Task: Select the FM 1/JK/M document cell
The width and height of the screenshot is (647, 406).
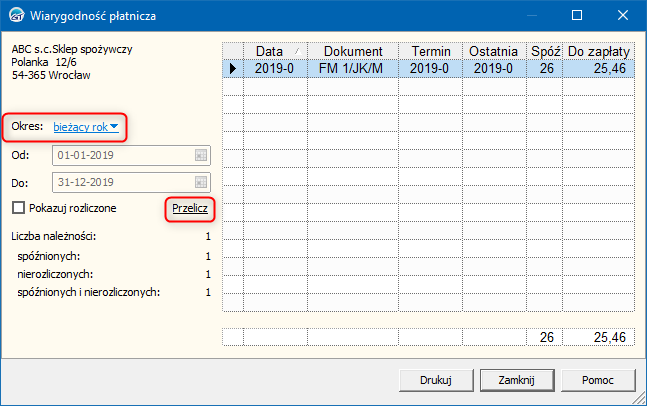Action: tap(352, 68)
